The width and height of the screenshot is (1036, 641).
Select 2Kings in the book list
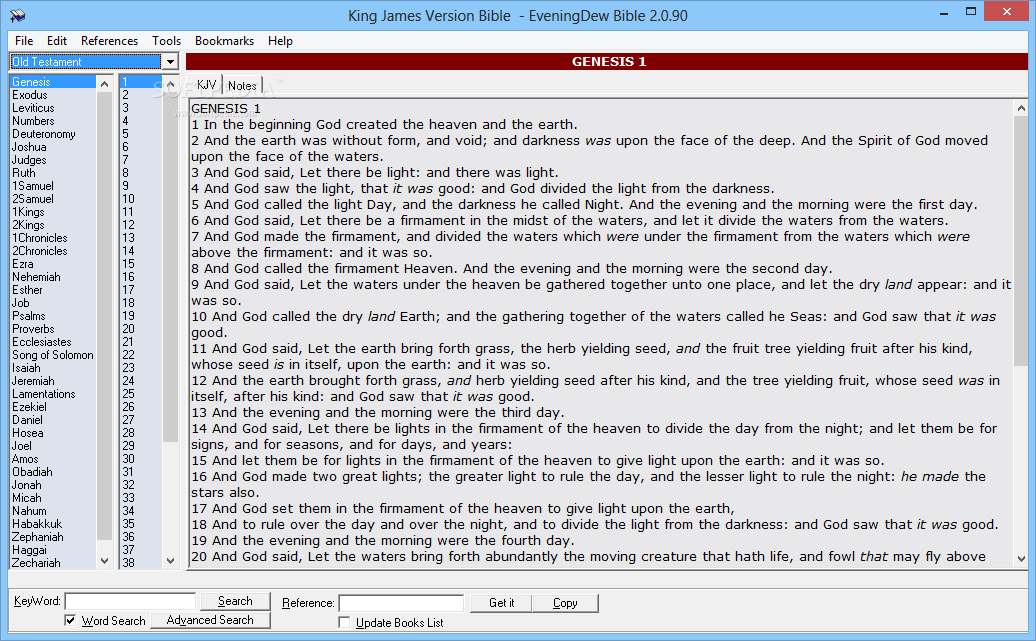pyautogui.click(x=53, y=225)
